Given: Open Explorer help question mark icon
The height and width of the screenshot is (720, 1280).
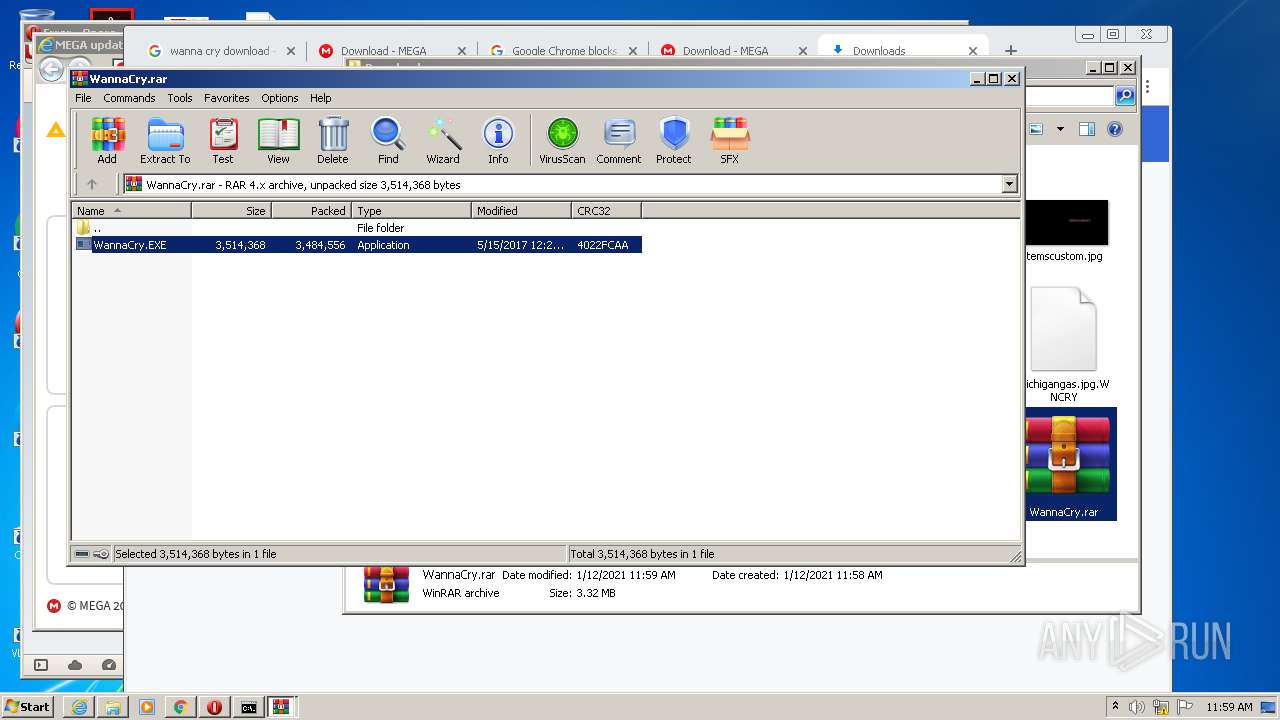Looking at the screenshot, I should [x=1115, y=129].
